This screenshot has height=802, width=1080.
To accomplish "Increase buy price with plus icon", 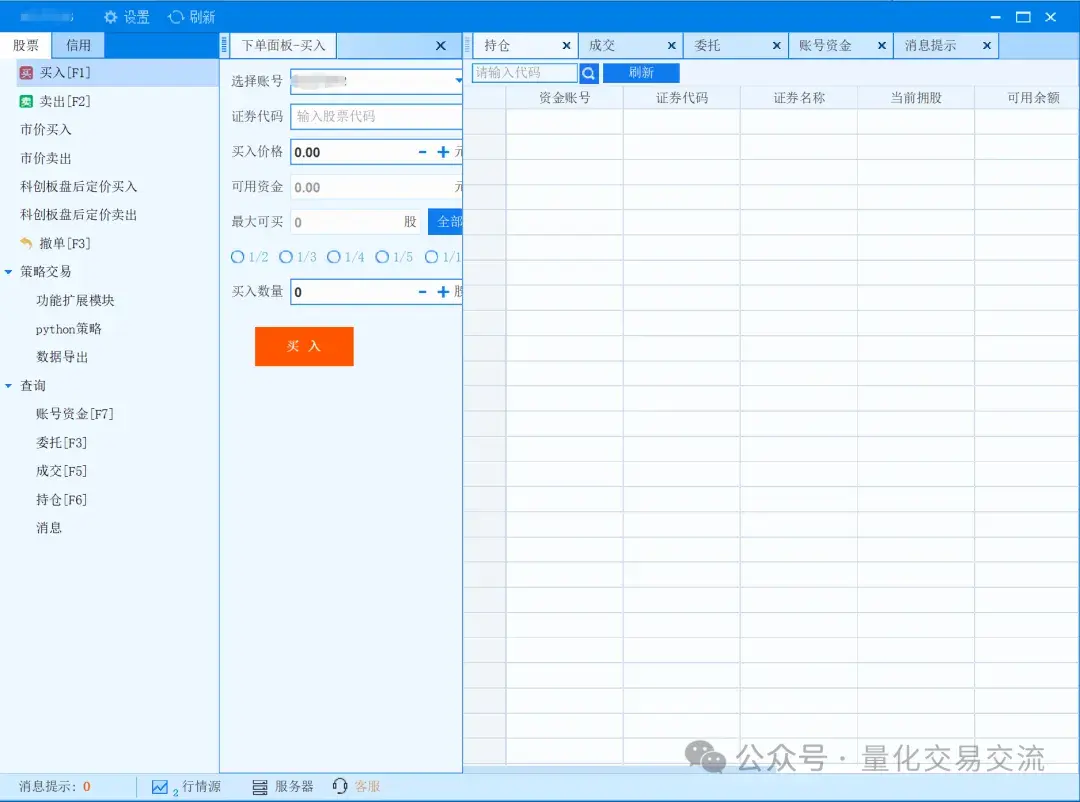I will coord(443,152).
